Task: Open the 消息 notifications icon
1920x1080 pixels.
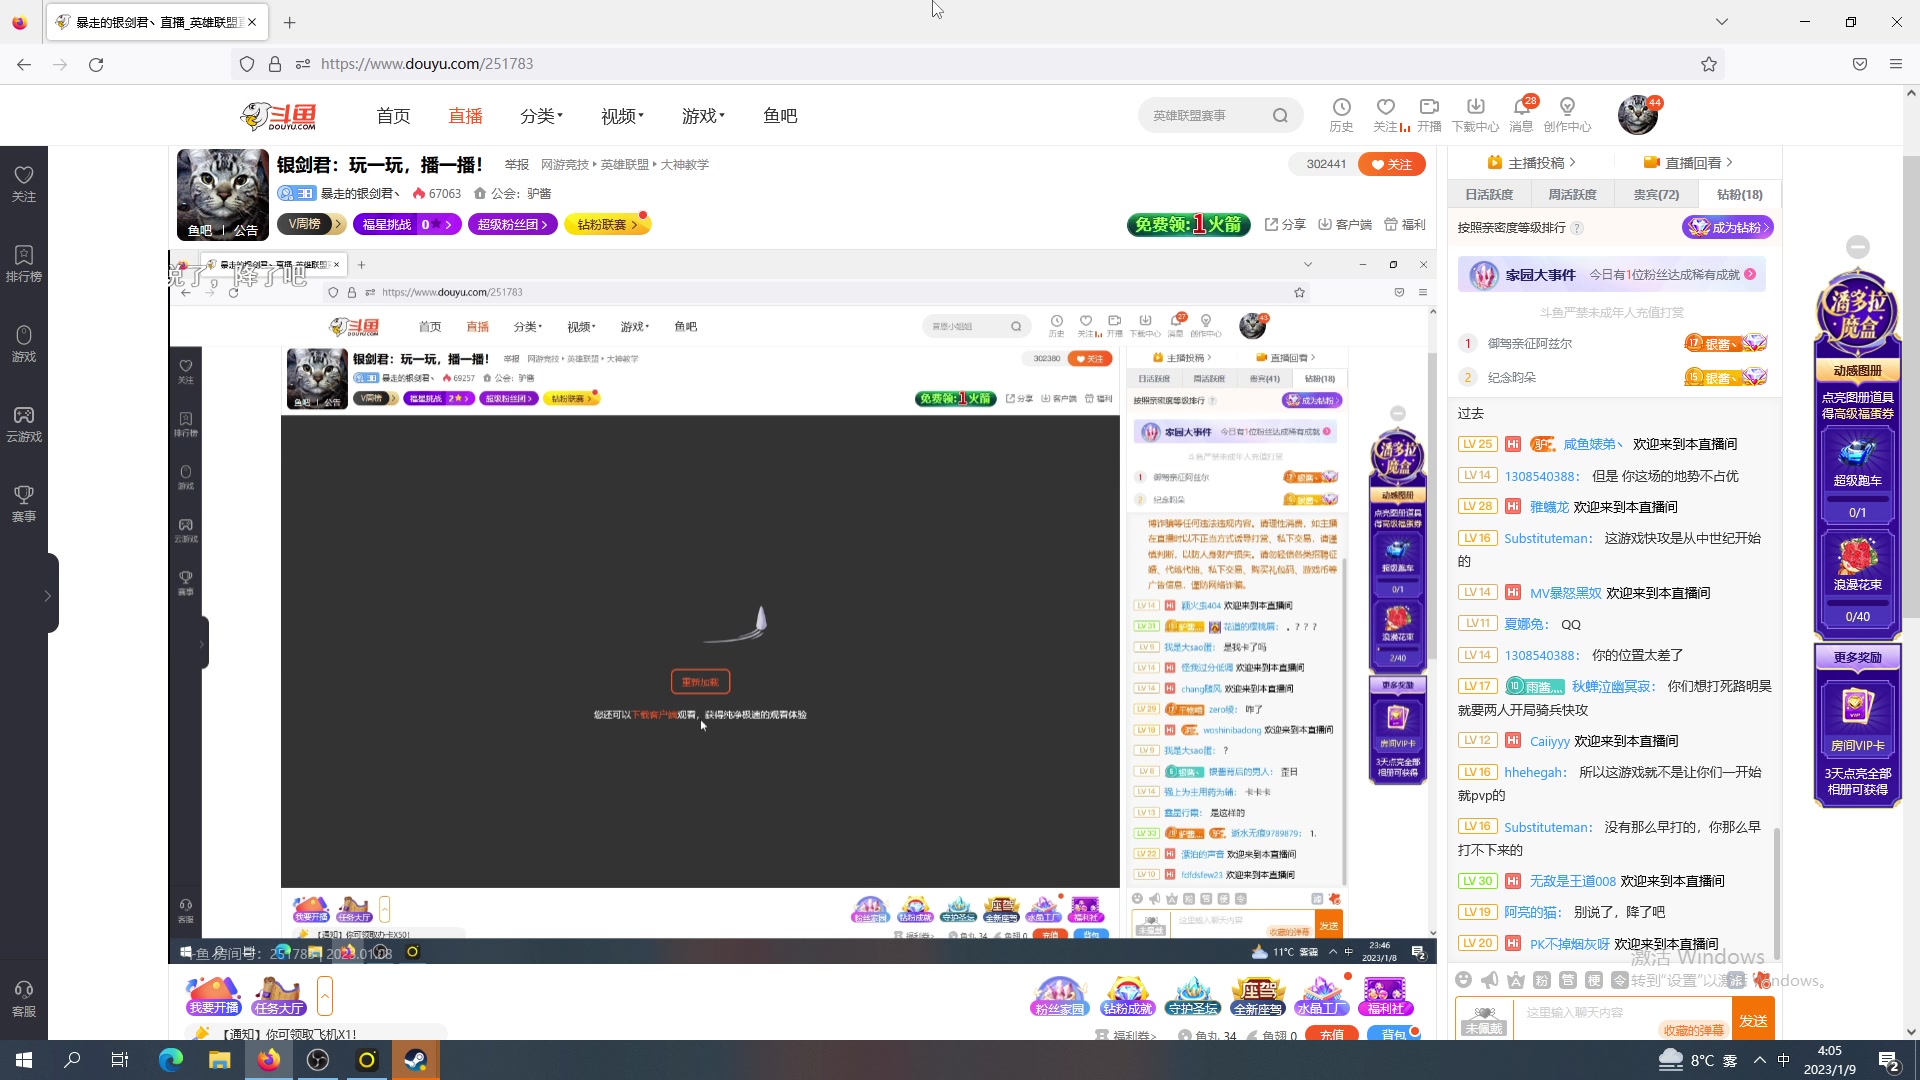Action: [x=1522, y=113]
